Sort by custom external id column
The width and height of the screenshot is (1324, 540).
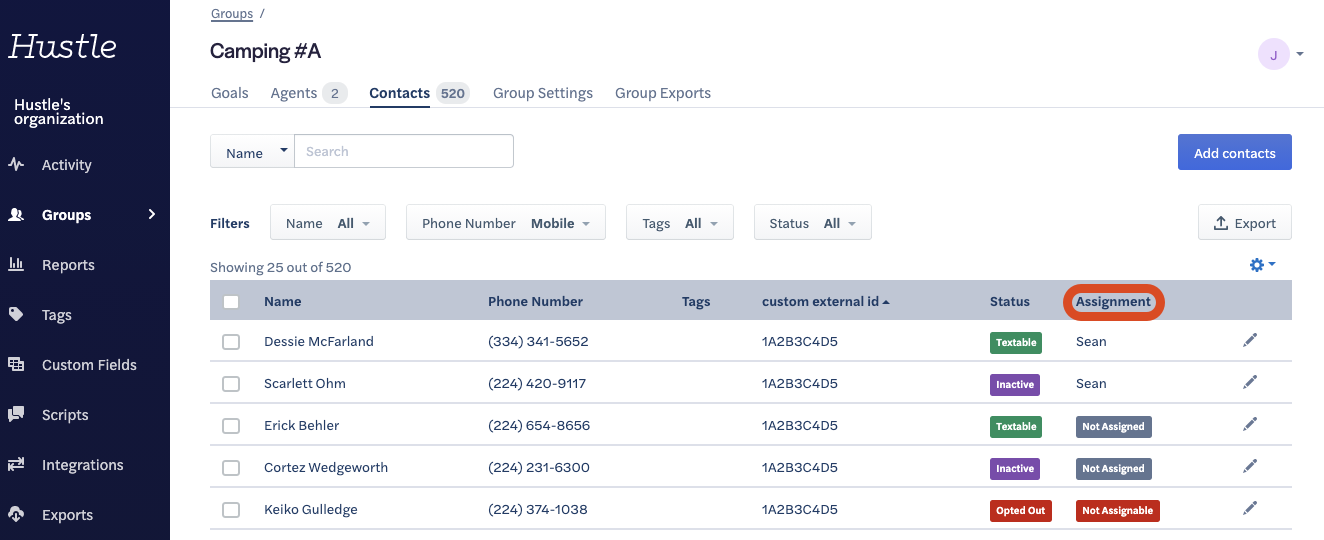pos(826,301)
